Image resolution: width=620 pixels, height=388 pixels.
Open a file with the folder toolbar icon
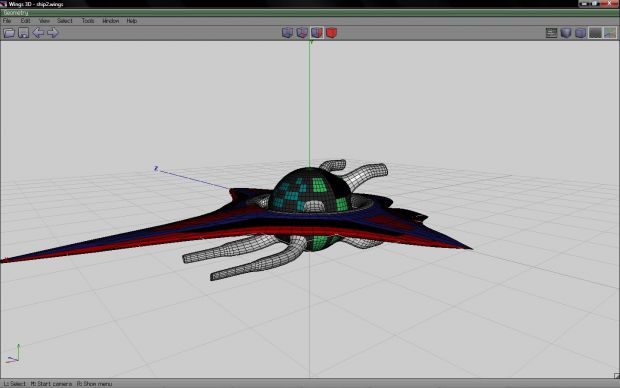coord(9,33)
